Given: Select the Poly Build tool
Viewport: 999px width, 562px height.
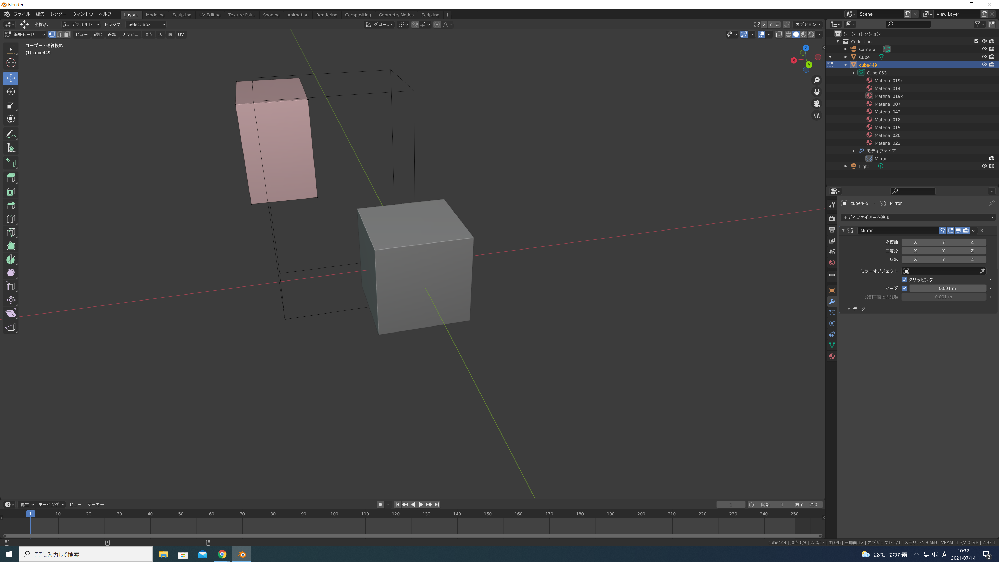Looking at the screenshot, I should [x=11, y=246].
